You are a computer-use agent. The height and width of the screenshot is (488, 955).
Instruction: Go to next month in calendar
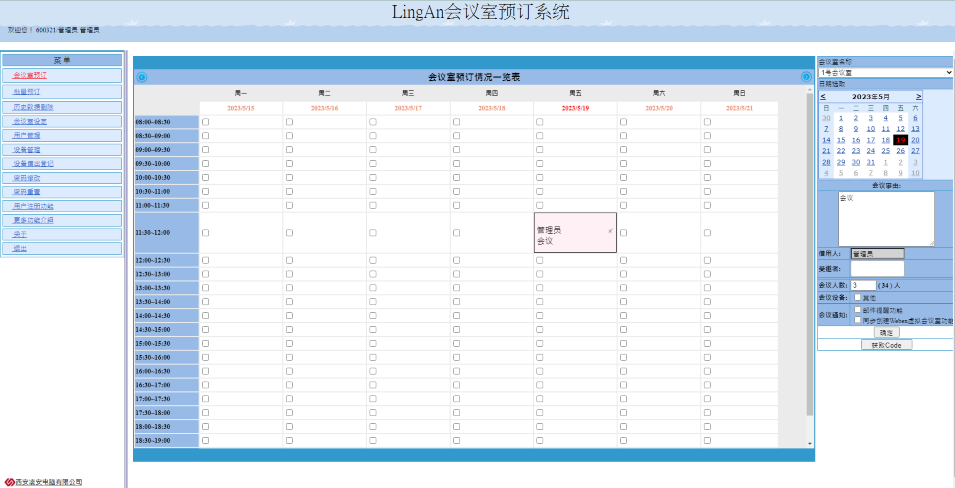(x=918, y=96)
